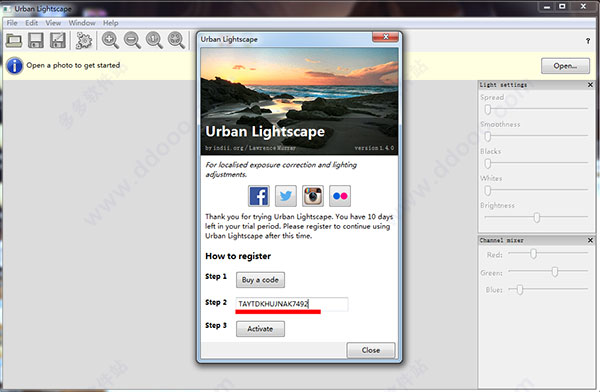
Task: Click the save-as floppy disk icon
Action: click(58, 40)
